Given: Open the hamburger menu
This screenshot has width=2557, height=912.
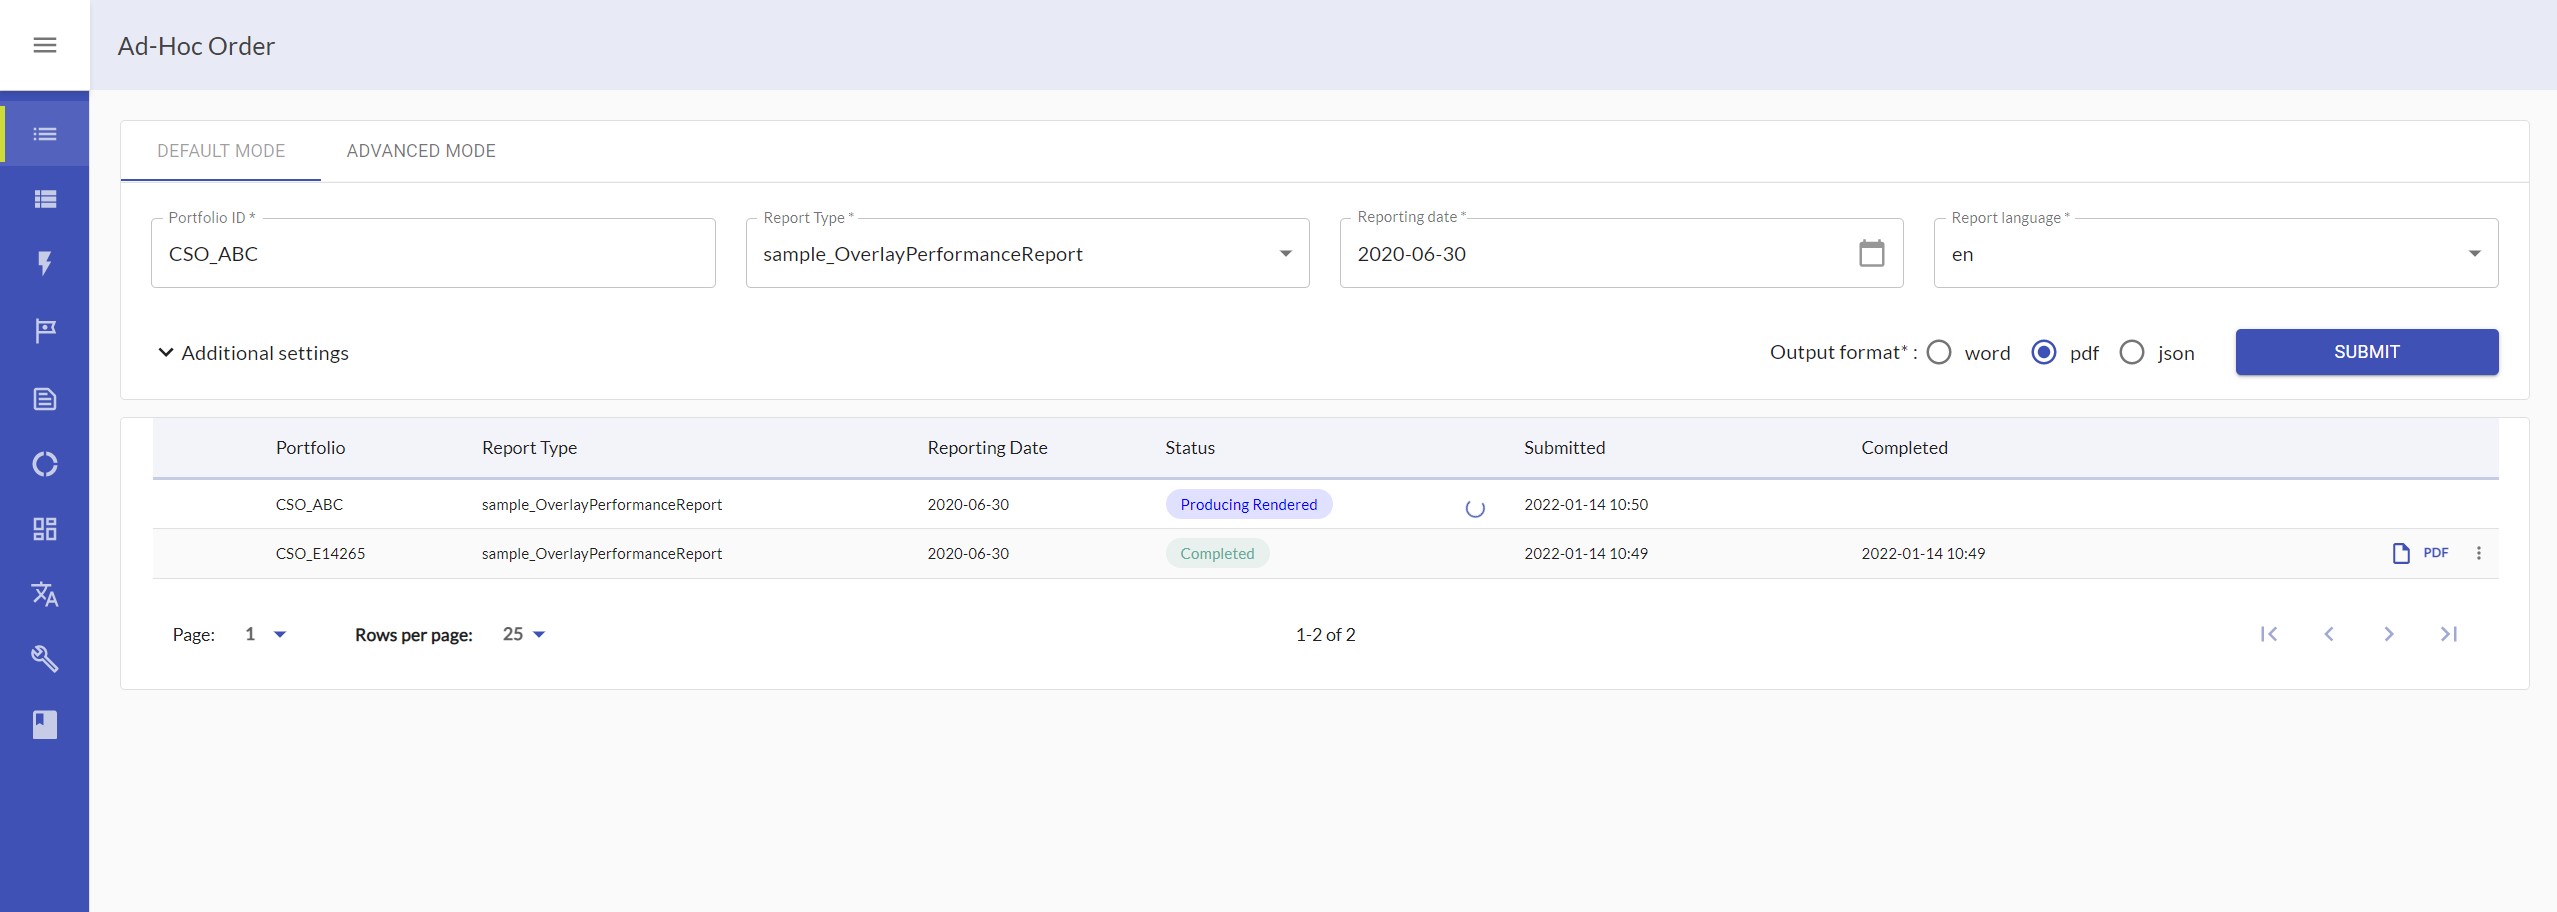Looking at the screenshot, I should 45,45.
